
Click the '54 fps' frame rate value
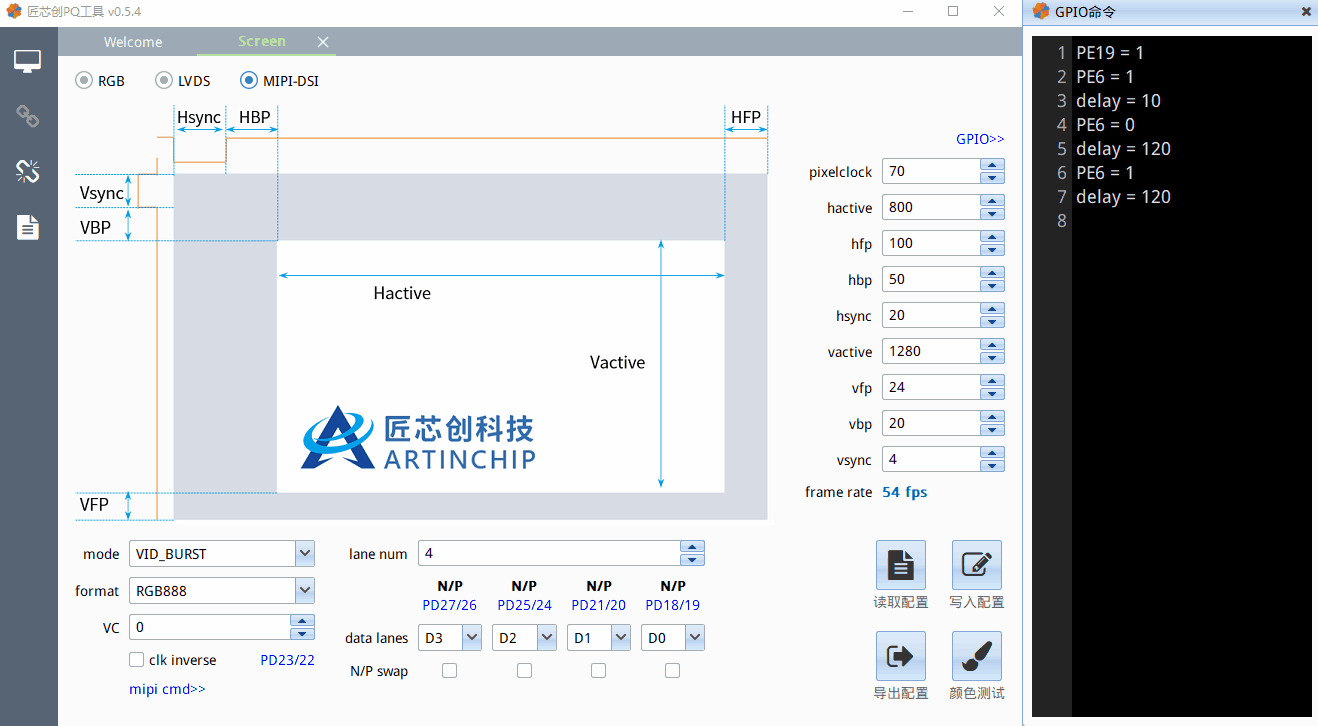point(905,492)
